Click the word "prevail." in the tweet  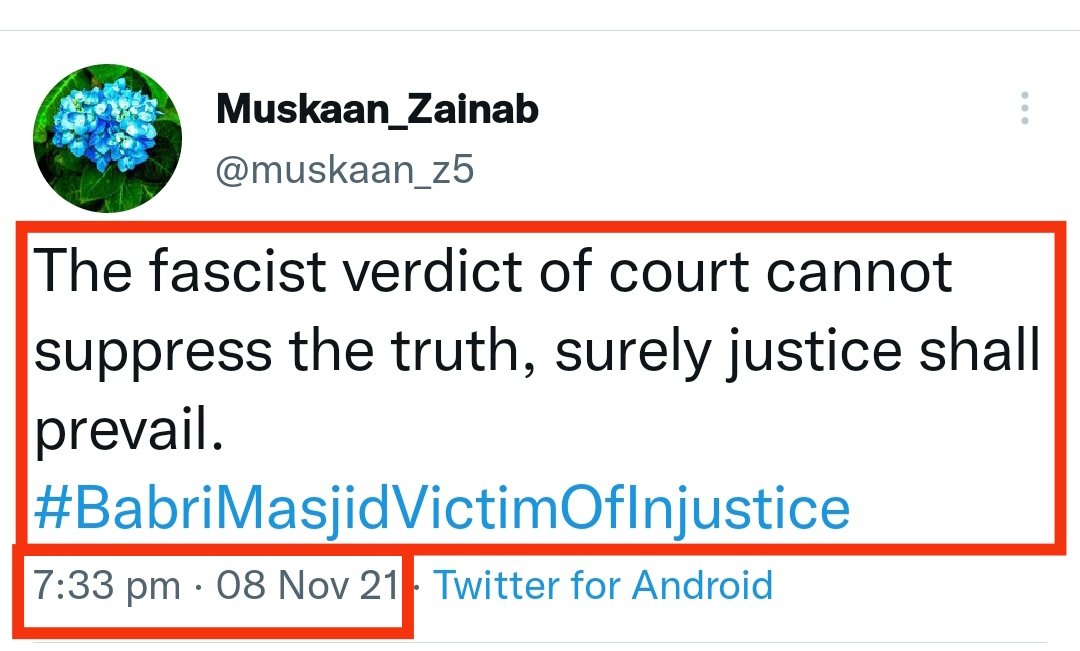(x=127, y=432)
